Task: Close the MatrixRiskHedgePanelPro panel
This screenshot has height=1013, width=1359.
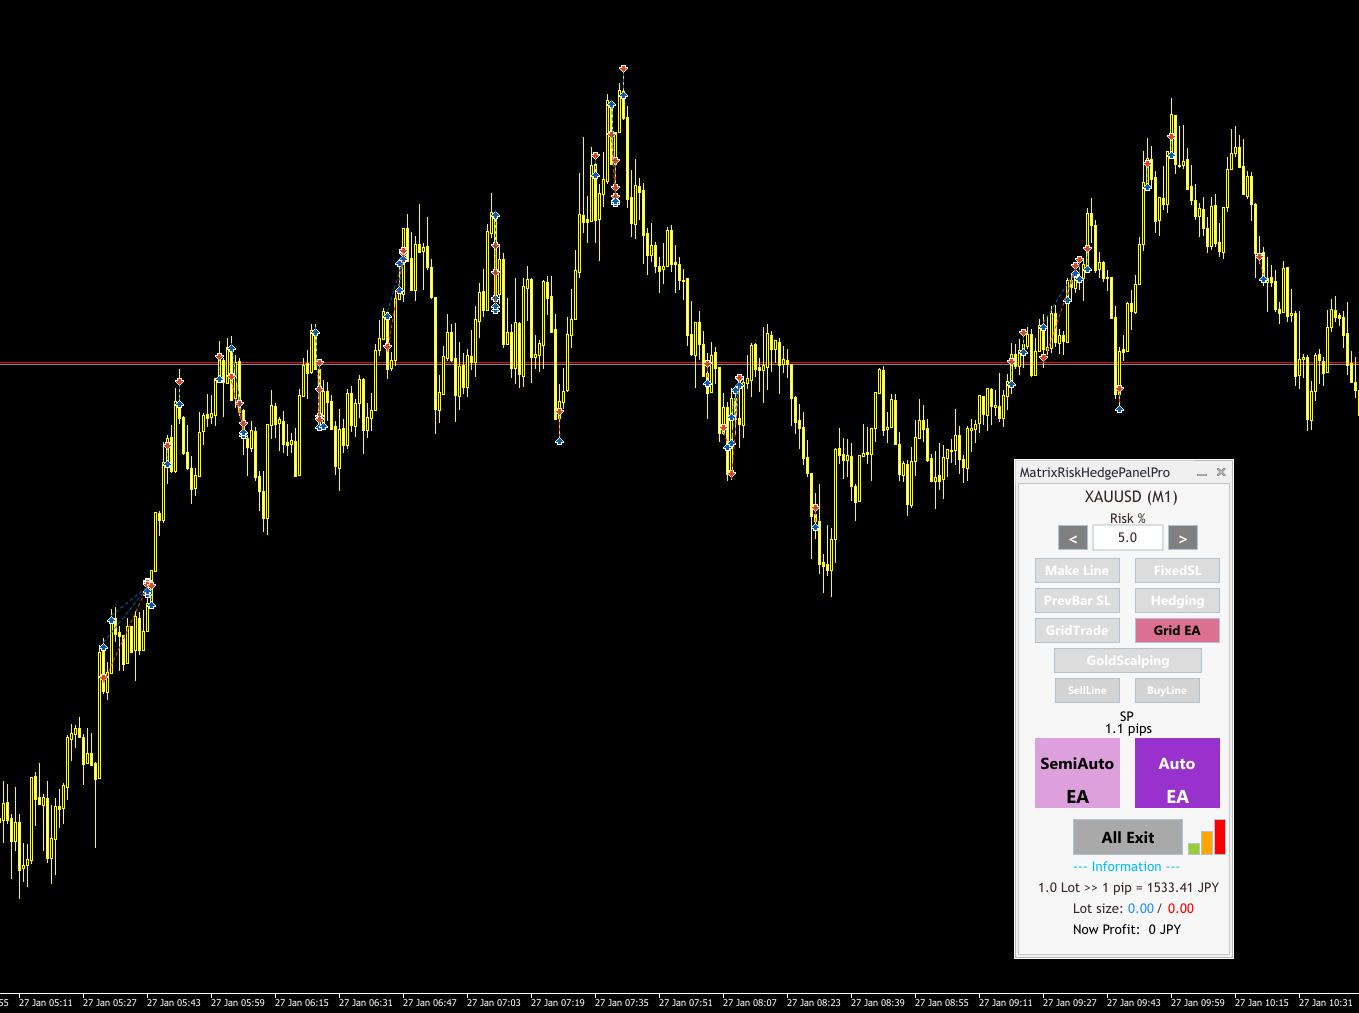Action: tap(1221, 472)
